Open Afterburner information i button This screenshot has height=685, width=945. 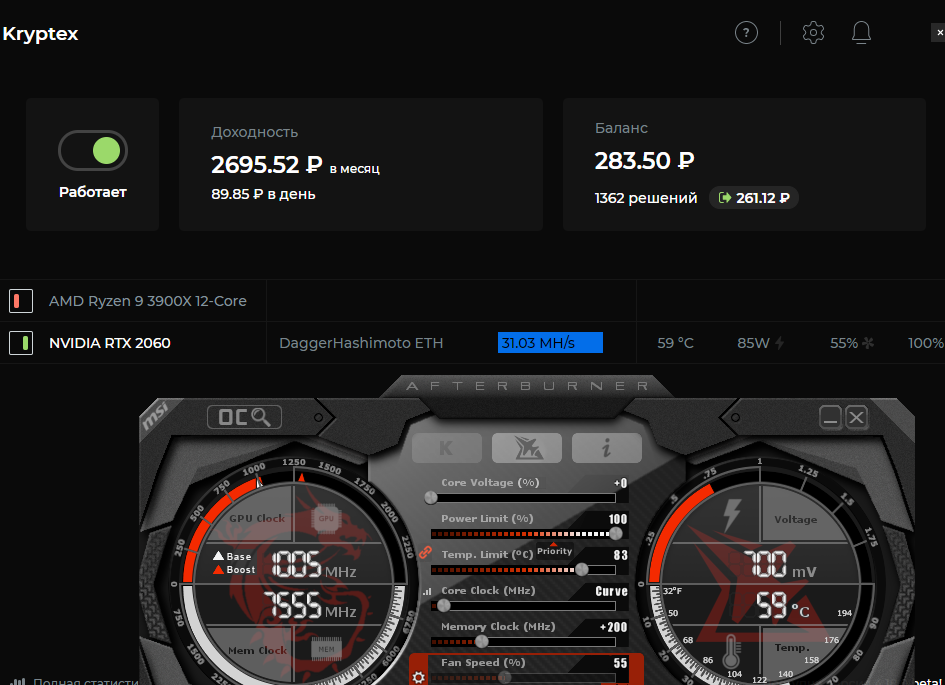(606, 448)
